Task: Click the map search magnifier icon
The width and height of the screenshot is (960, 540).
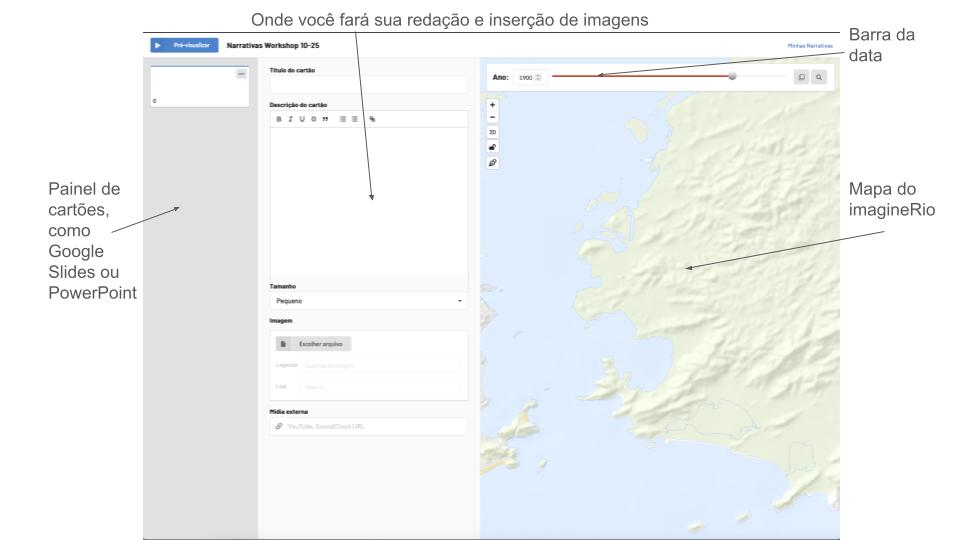Action: tap(820, 77)
